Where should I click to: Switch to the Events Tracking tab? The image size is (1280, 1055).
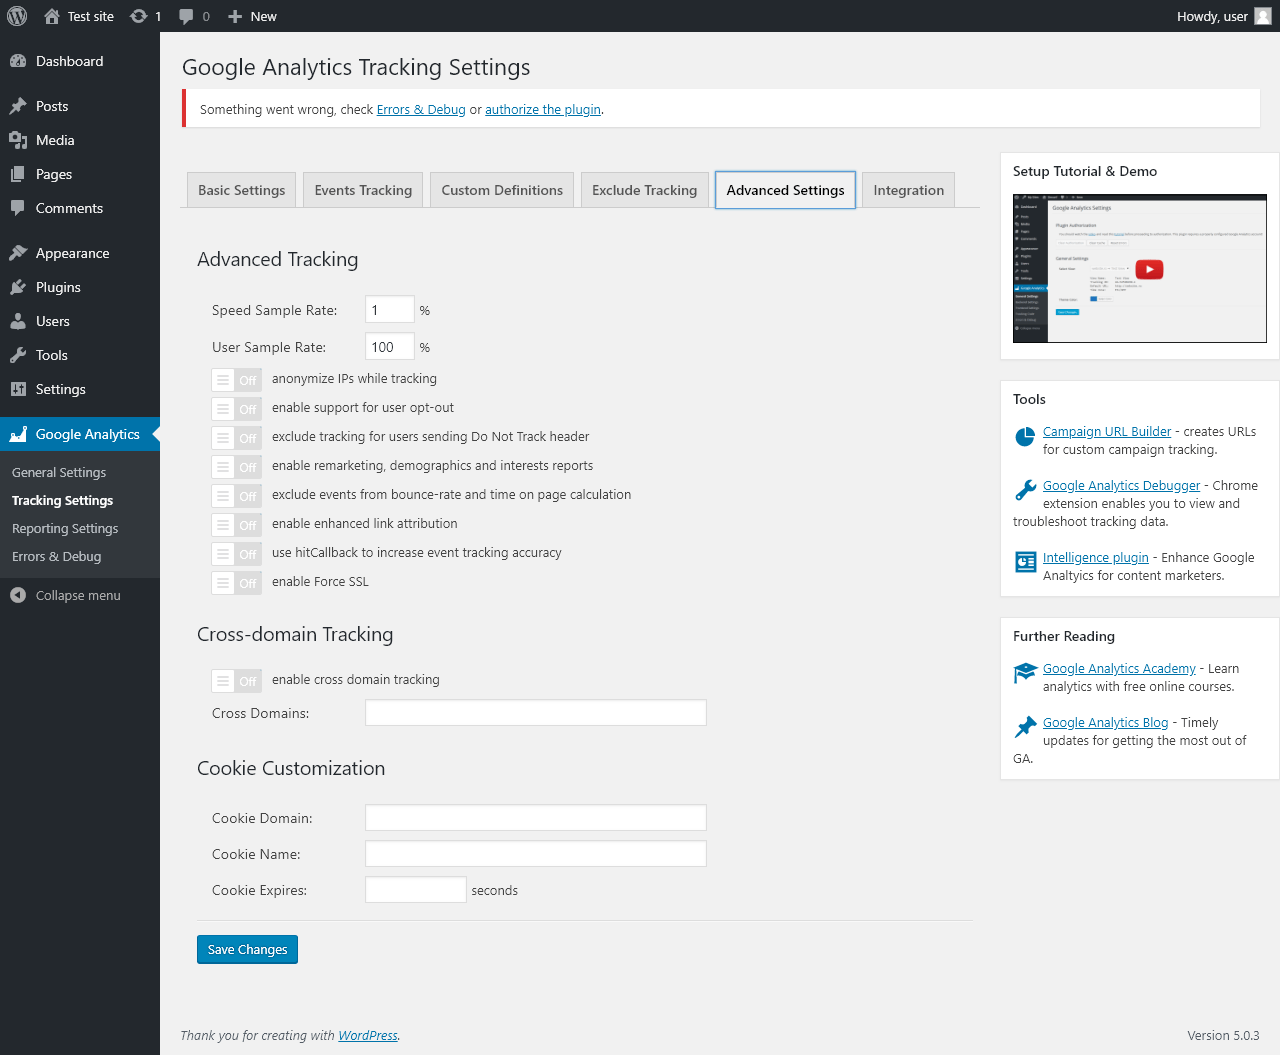tap(363, 190)
